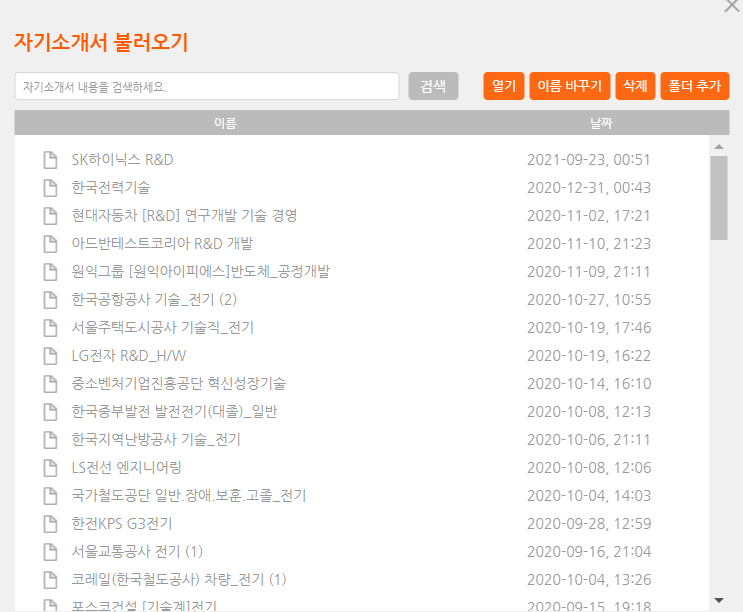Screen dimensions: 743x612
Task: Click the date 2020-10-08, 12:06
Action: pos(589,468)
